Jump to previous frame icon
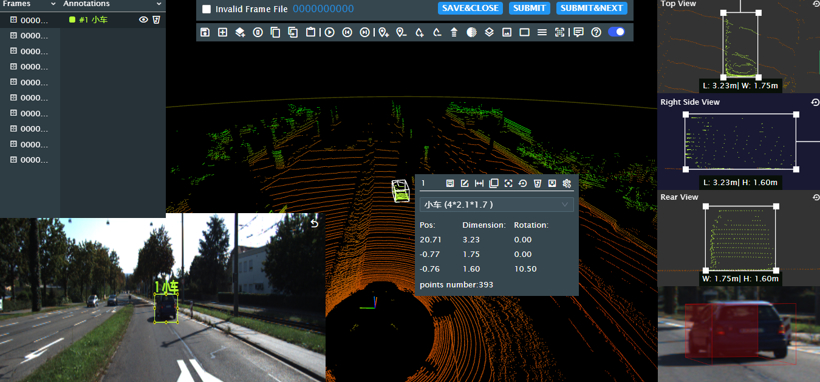The width and height of the screenshot is (820, 382). tap(347, 32)
